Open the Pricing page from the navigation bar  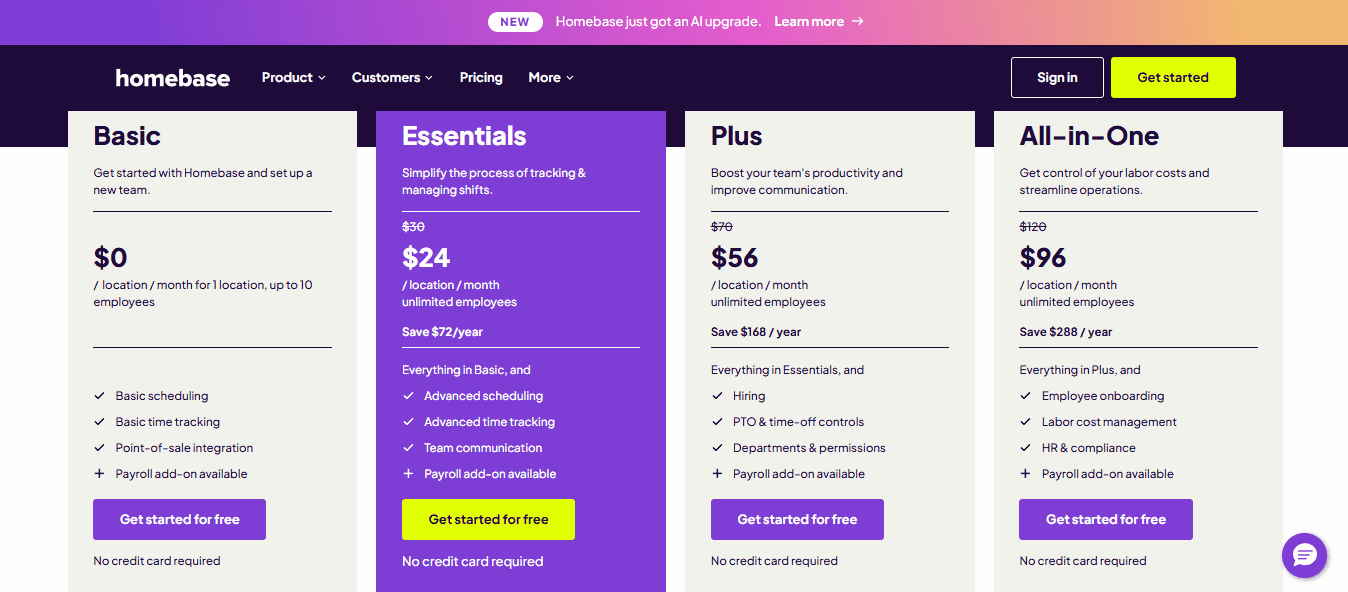(481, 77)
